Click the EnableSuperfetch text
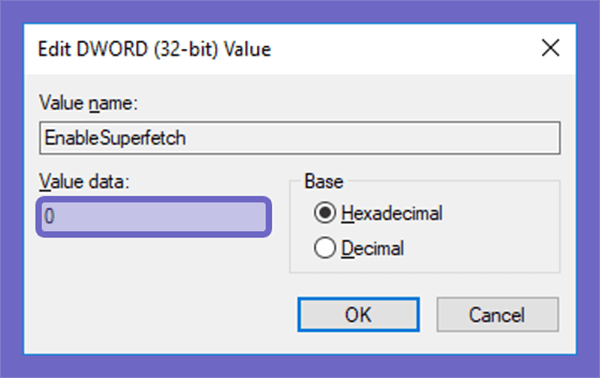This screenshot has width=600, height=378. [115, 138]
